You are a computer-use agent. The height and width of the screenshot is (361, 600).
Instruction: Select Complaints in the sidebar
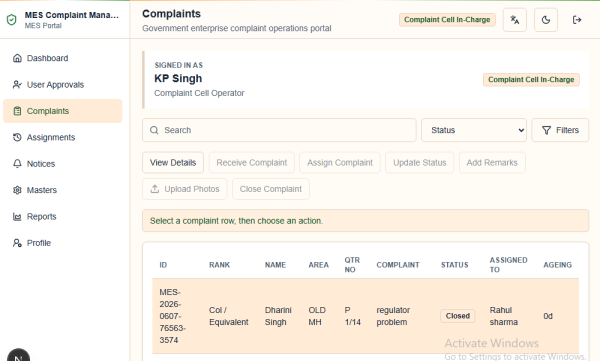[x=63, y=111]
